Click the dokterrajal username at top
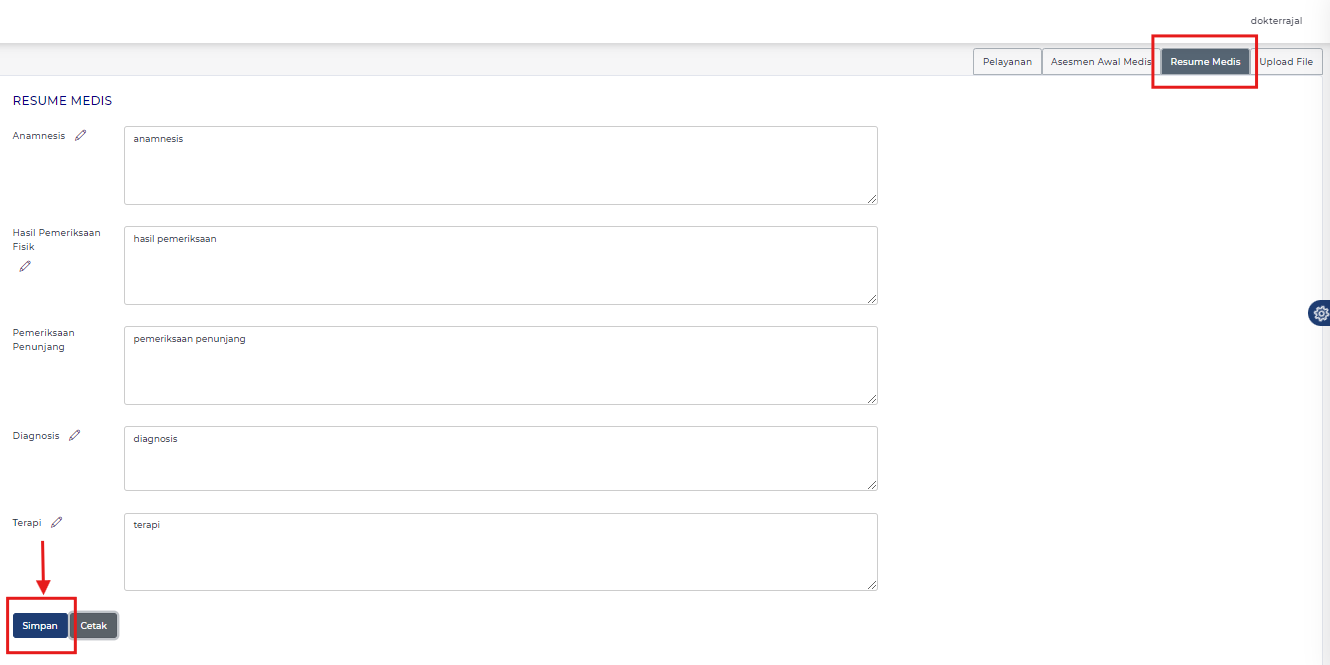The image size is (1330, 665). (x=1276, y=21)
